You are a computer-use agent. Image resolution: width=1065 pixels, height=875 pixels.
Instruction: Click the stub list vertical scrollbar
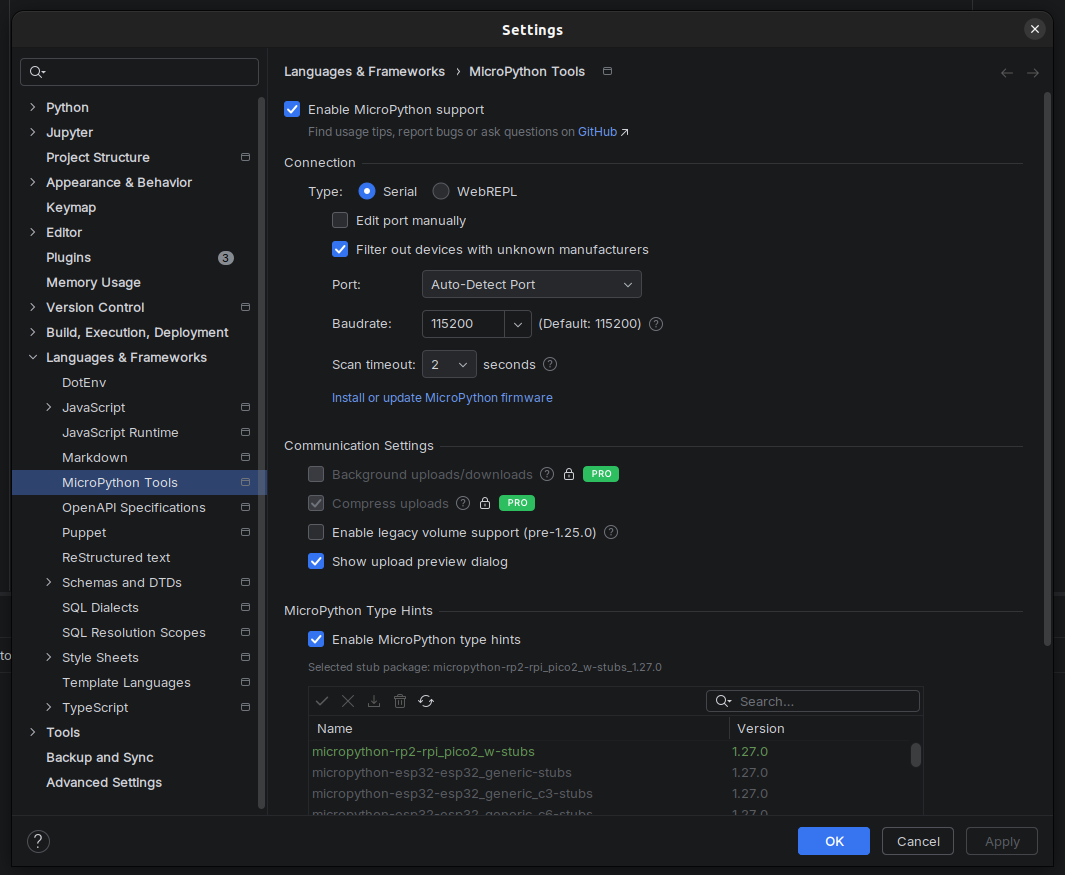(x=916, y=755)
